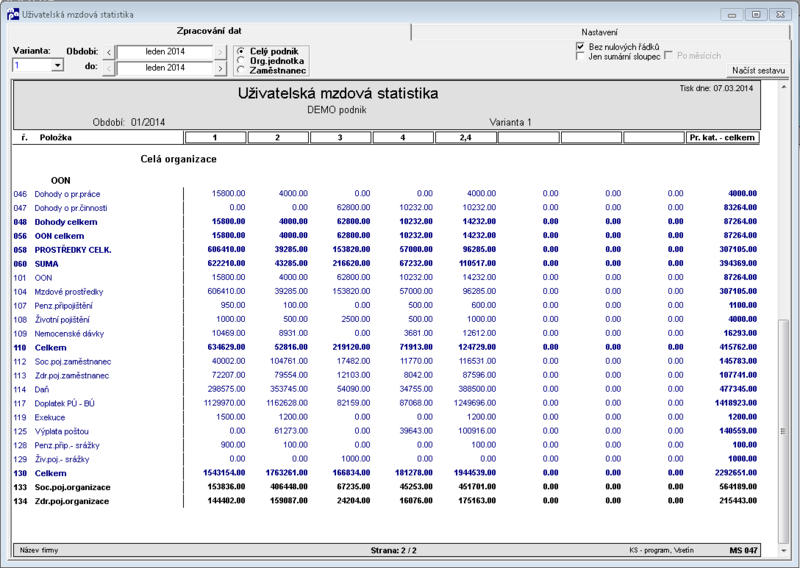
Task: Click next arrow for Období start month
Action: 220,52
